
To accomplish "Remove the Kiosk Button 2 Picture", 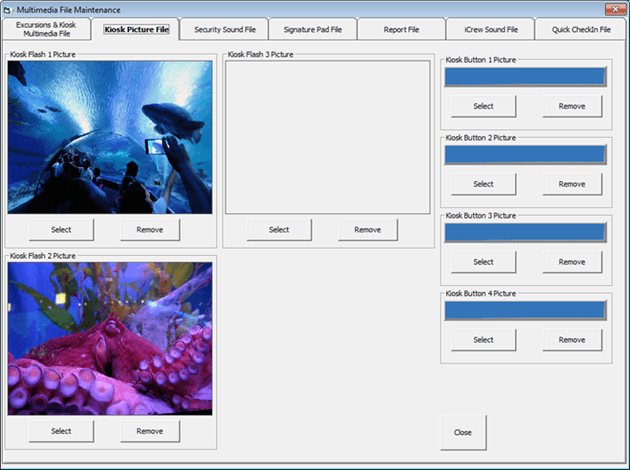I will coord(572,184).
